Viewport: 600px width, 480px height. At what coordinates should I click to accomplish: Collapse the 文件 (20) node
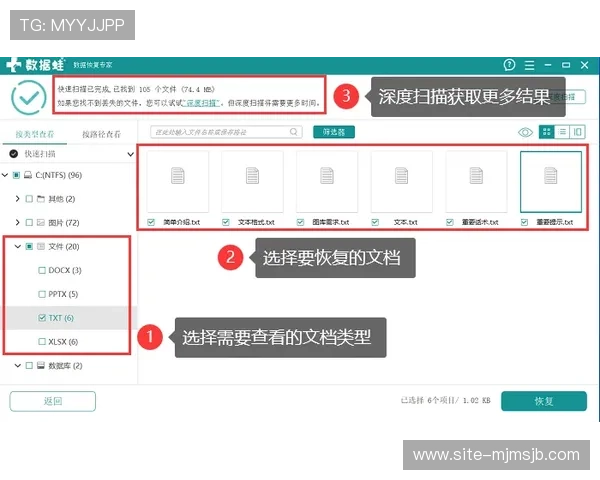(18, 247)
